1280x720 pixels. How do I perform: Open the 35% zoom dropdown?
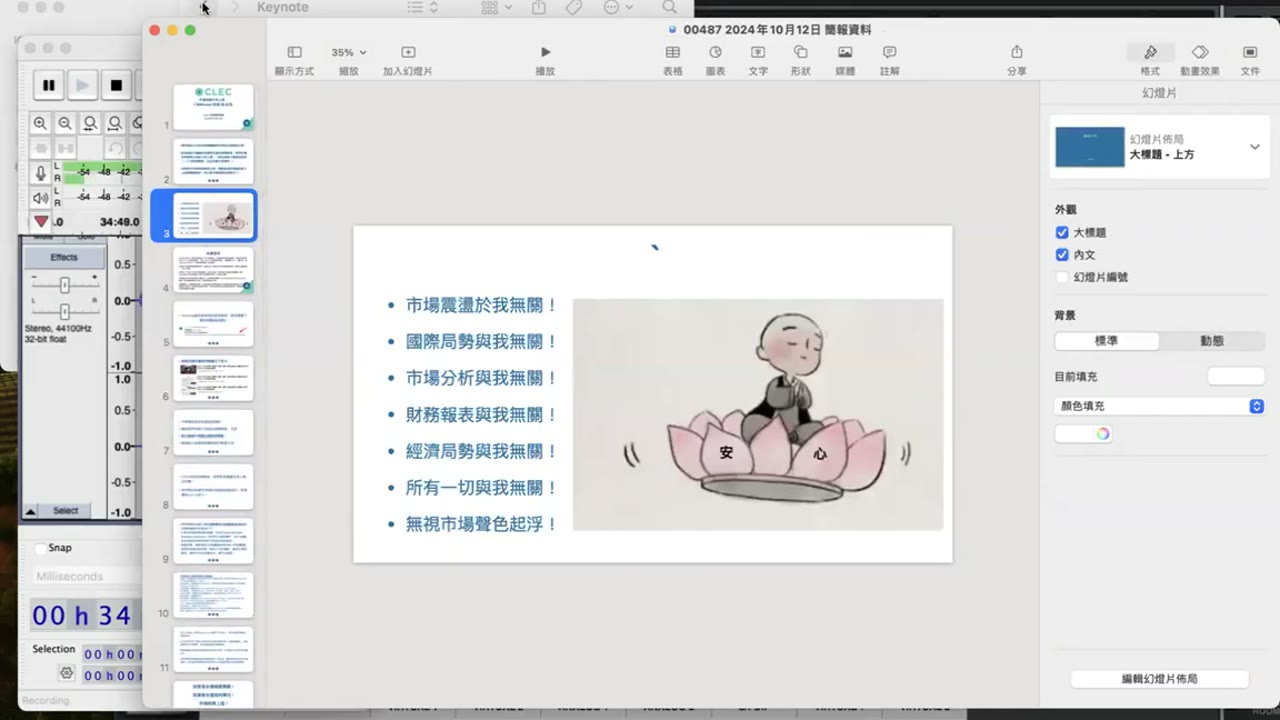[x=349, y=52]
